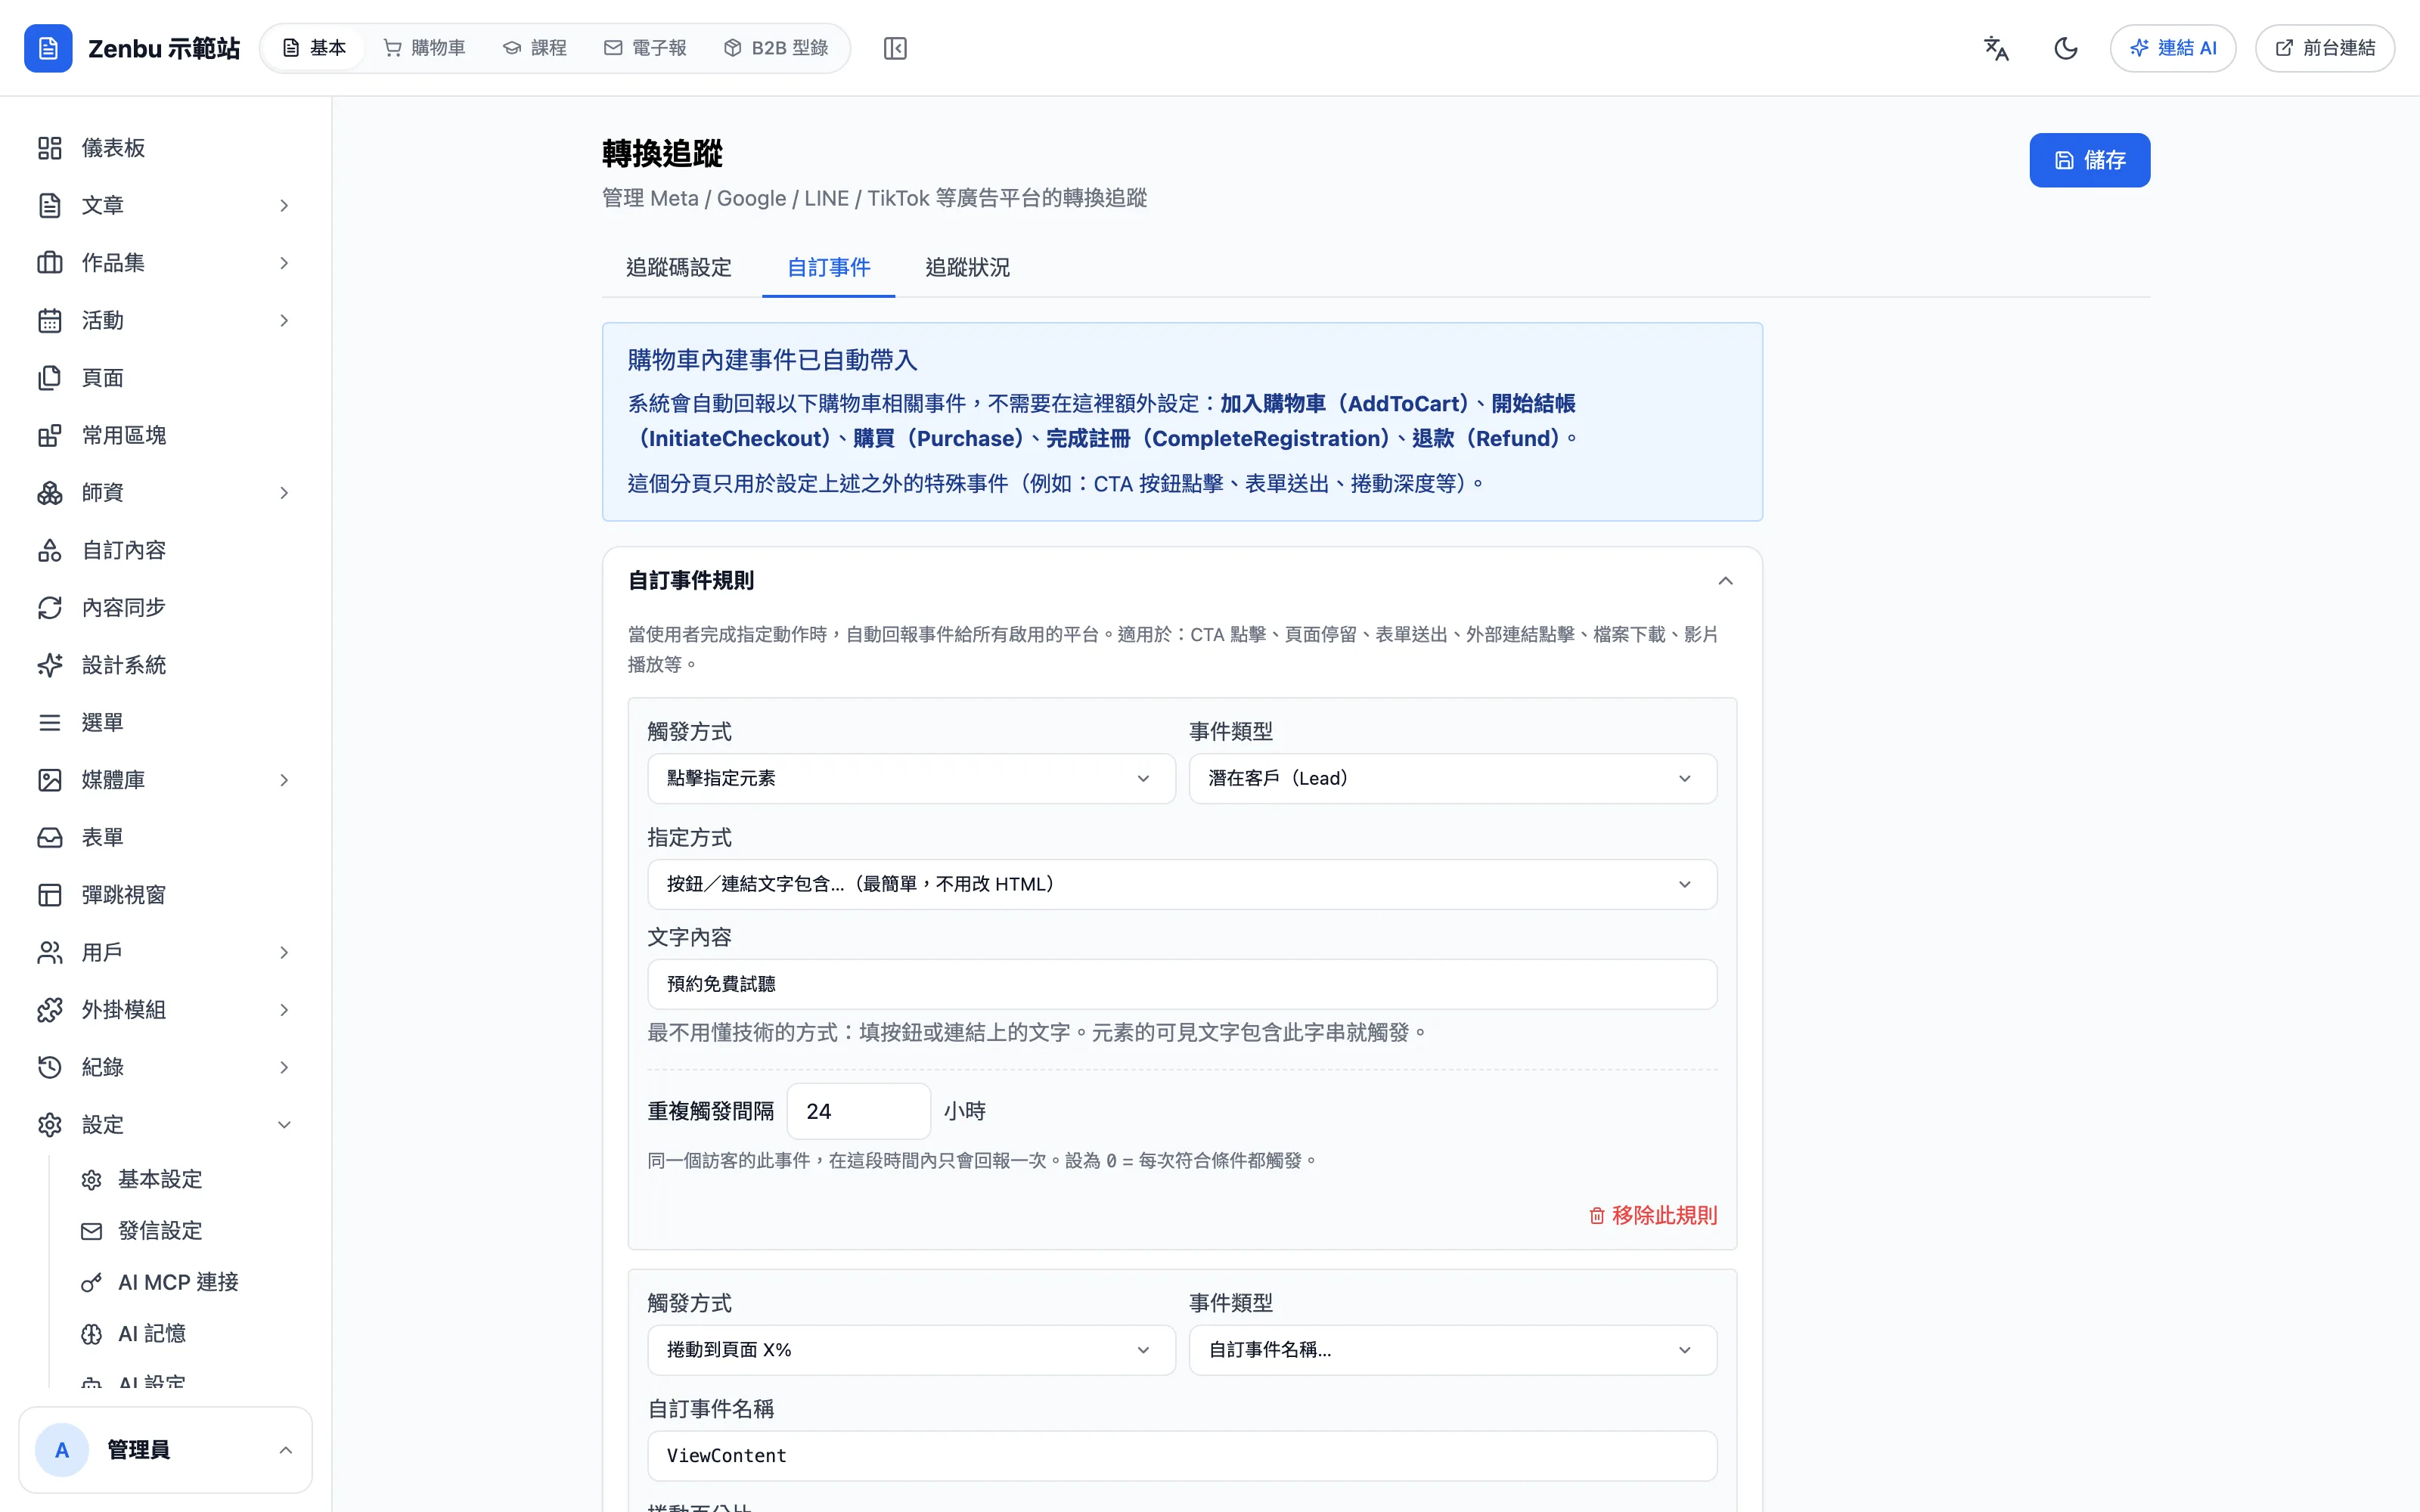The image size is (2420, 1512).
Task: Open 常用區塊 in sidebar
Action: tap(166, 435)
